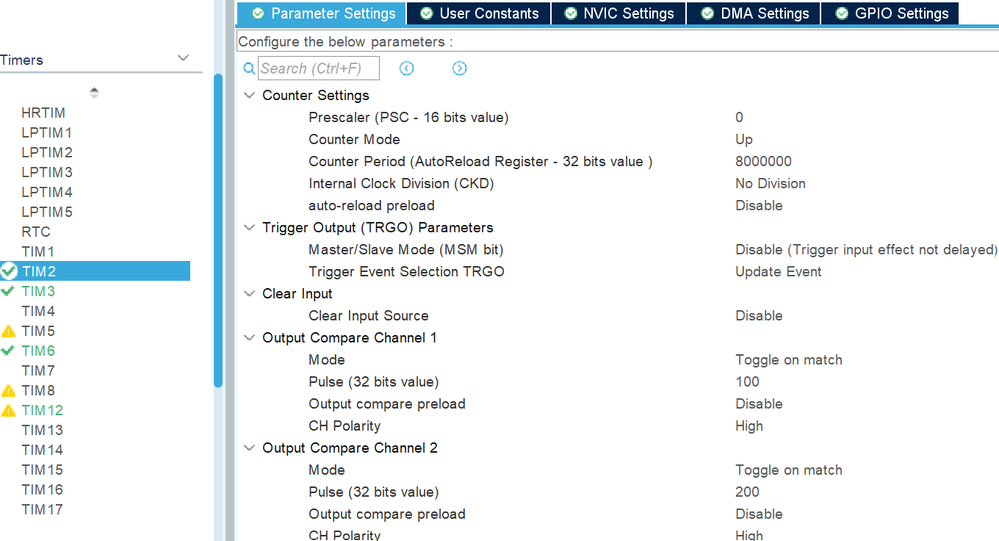
Task: Change Channel 2 Output compare preload value
Action: point(759,514)
